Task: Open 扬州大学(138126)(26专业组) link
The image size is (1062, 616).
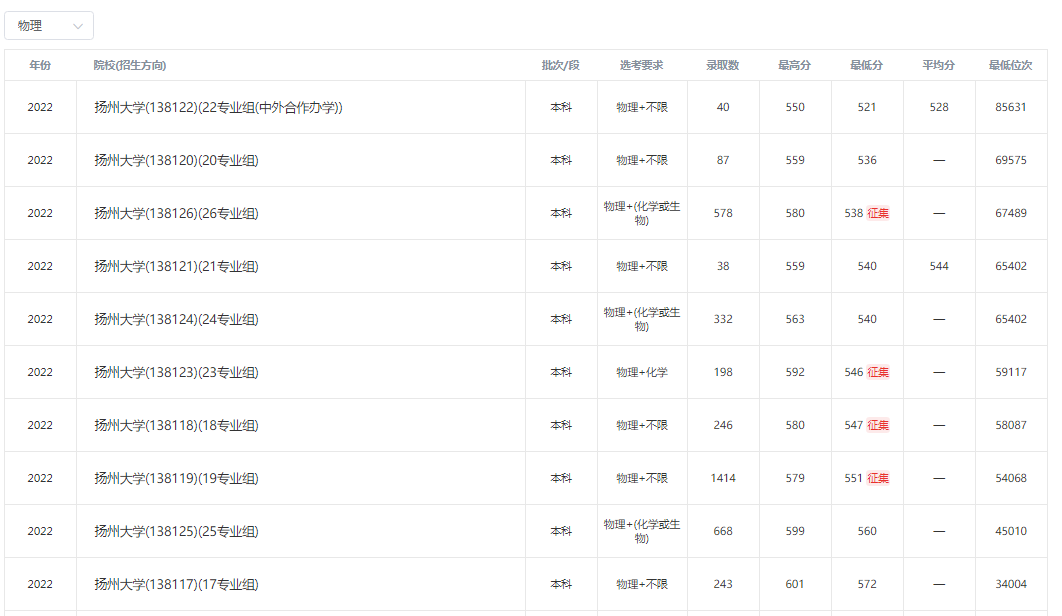Action: [x=176, y=213]
